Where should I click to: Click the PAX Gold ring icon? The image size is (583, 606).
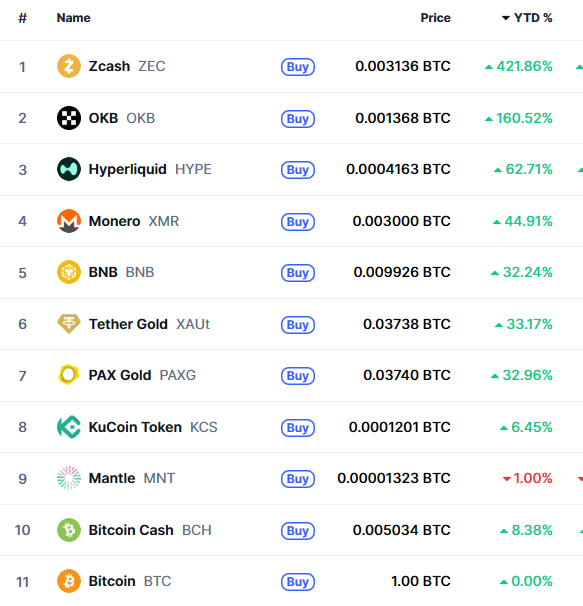tap(69, 375)
